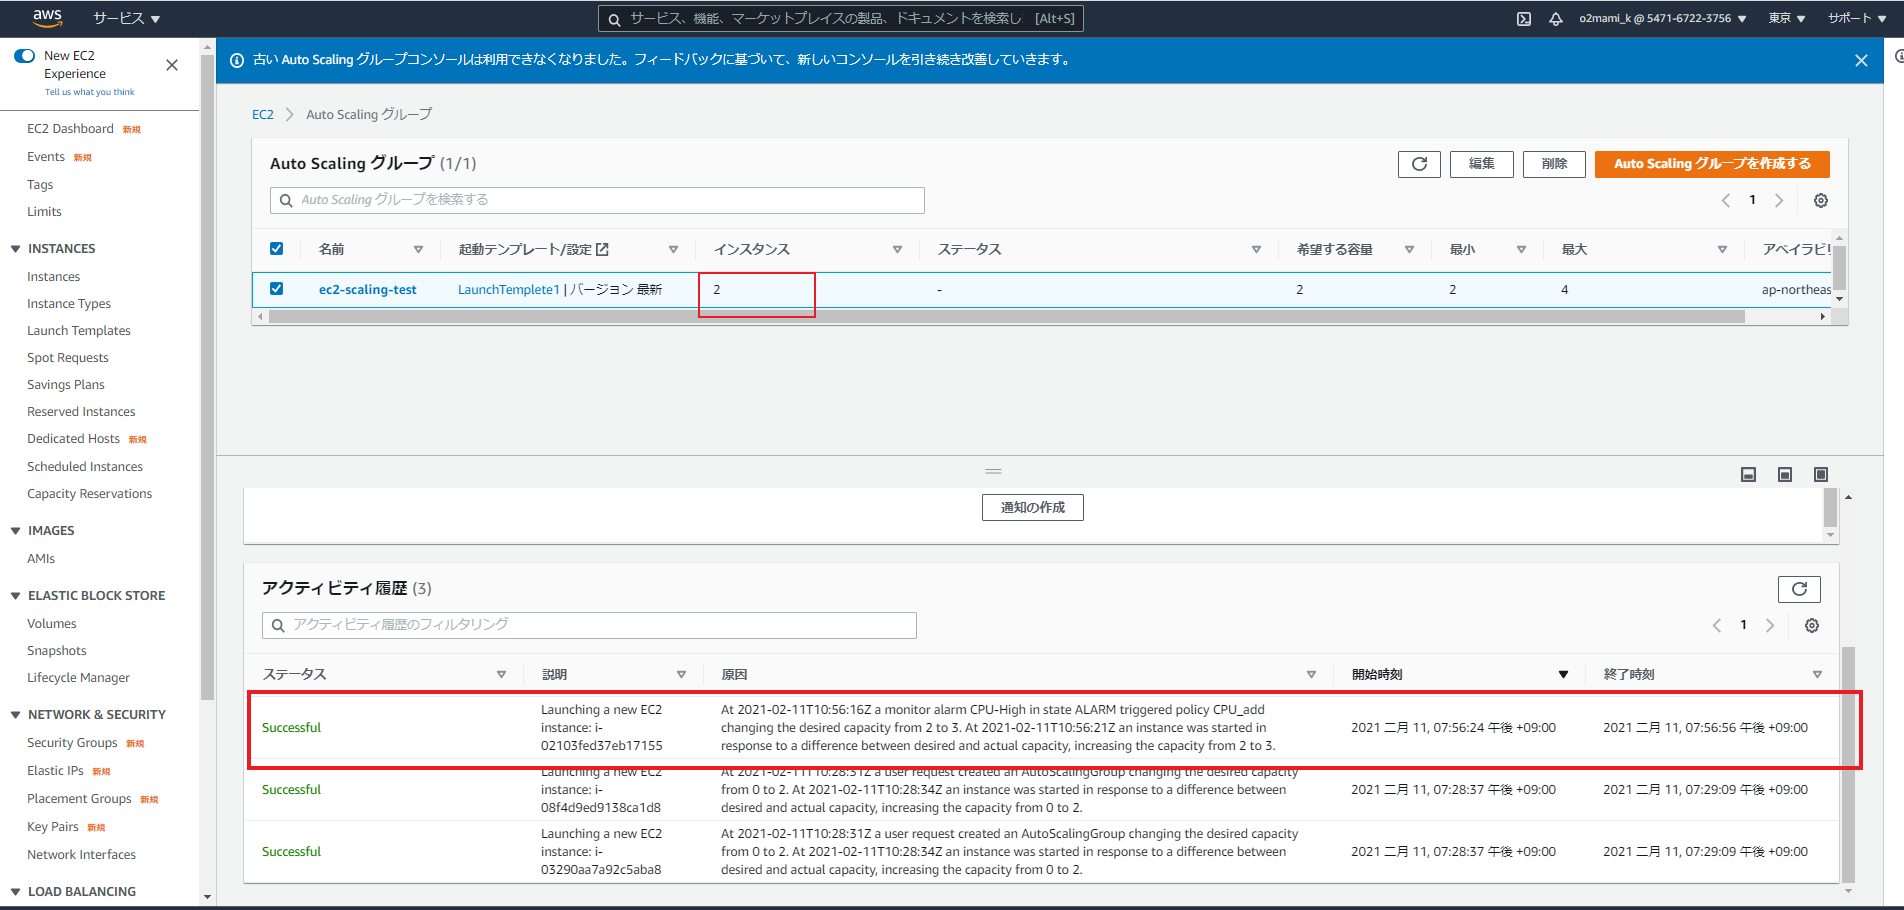
Task: Open the サービス services menu
Action: coord(127,19)
